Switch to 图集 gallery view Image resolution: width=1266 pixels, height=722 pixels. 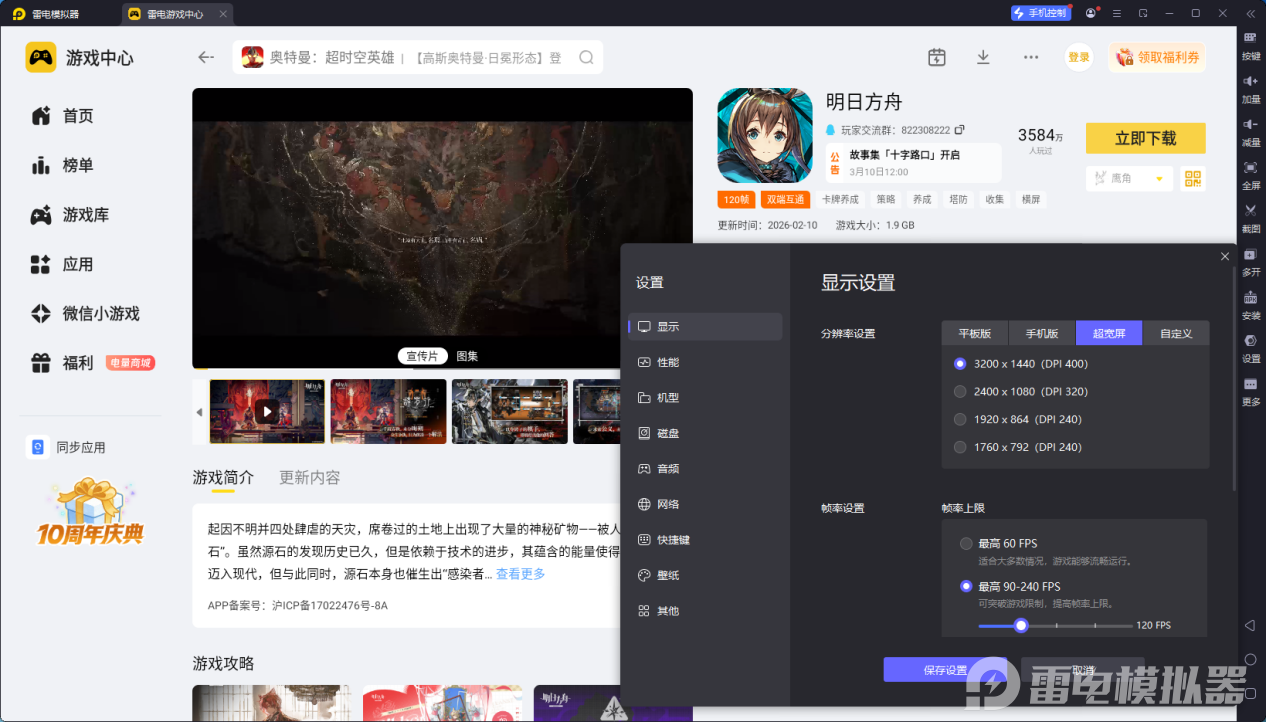pyautogui.click(x=467, y=356)
